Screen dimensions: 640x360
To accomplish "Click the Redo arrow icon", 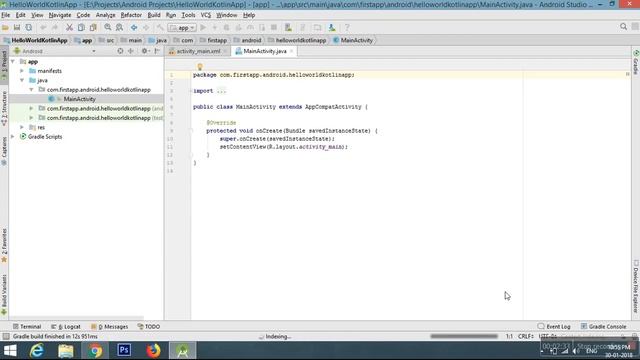I will coord(55,27).
